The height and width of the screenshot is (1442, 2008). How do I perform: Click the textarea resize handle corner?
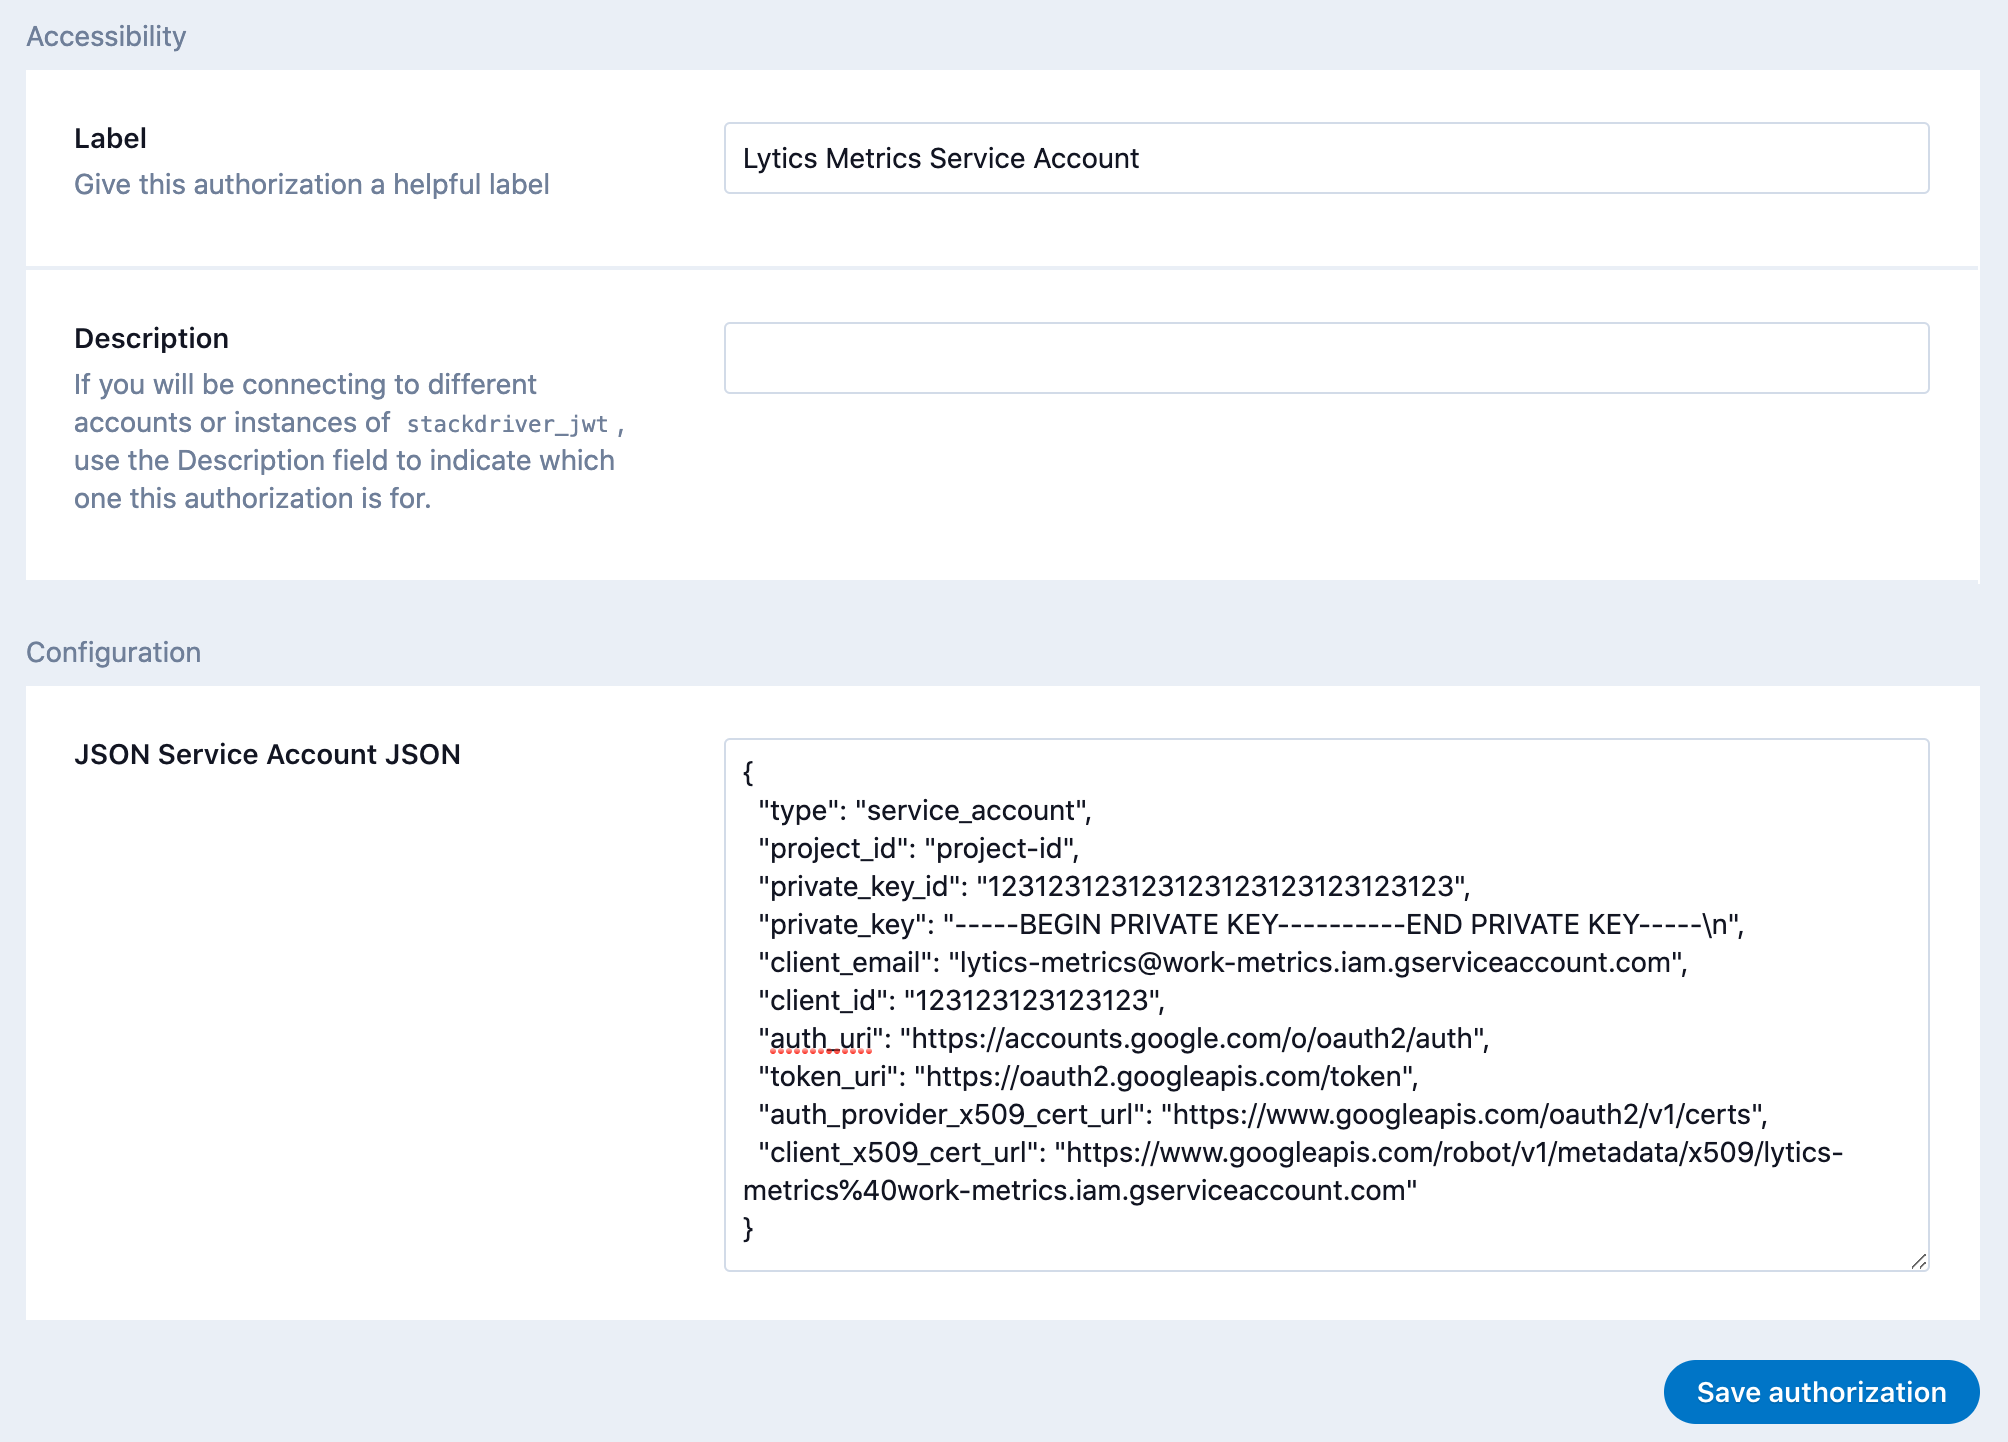click(1918, 1261)
